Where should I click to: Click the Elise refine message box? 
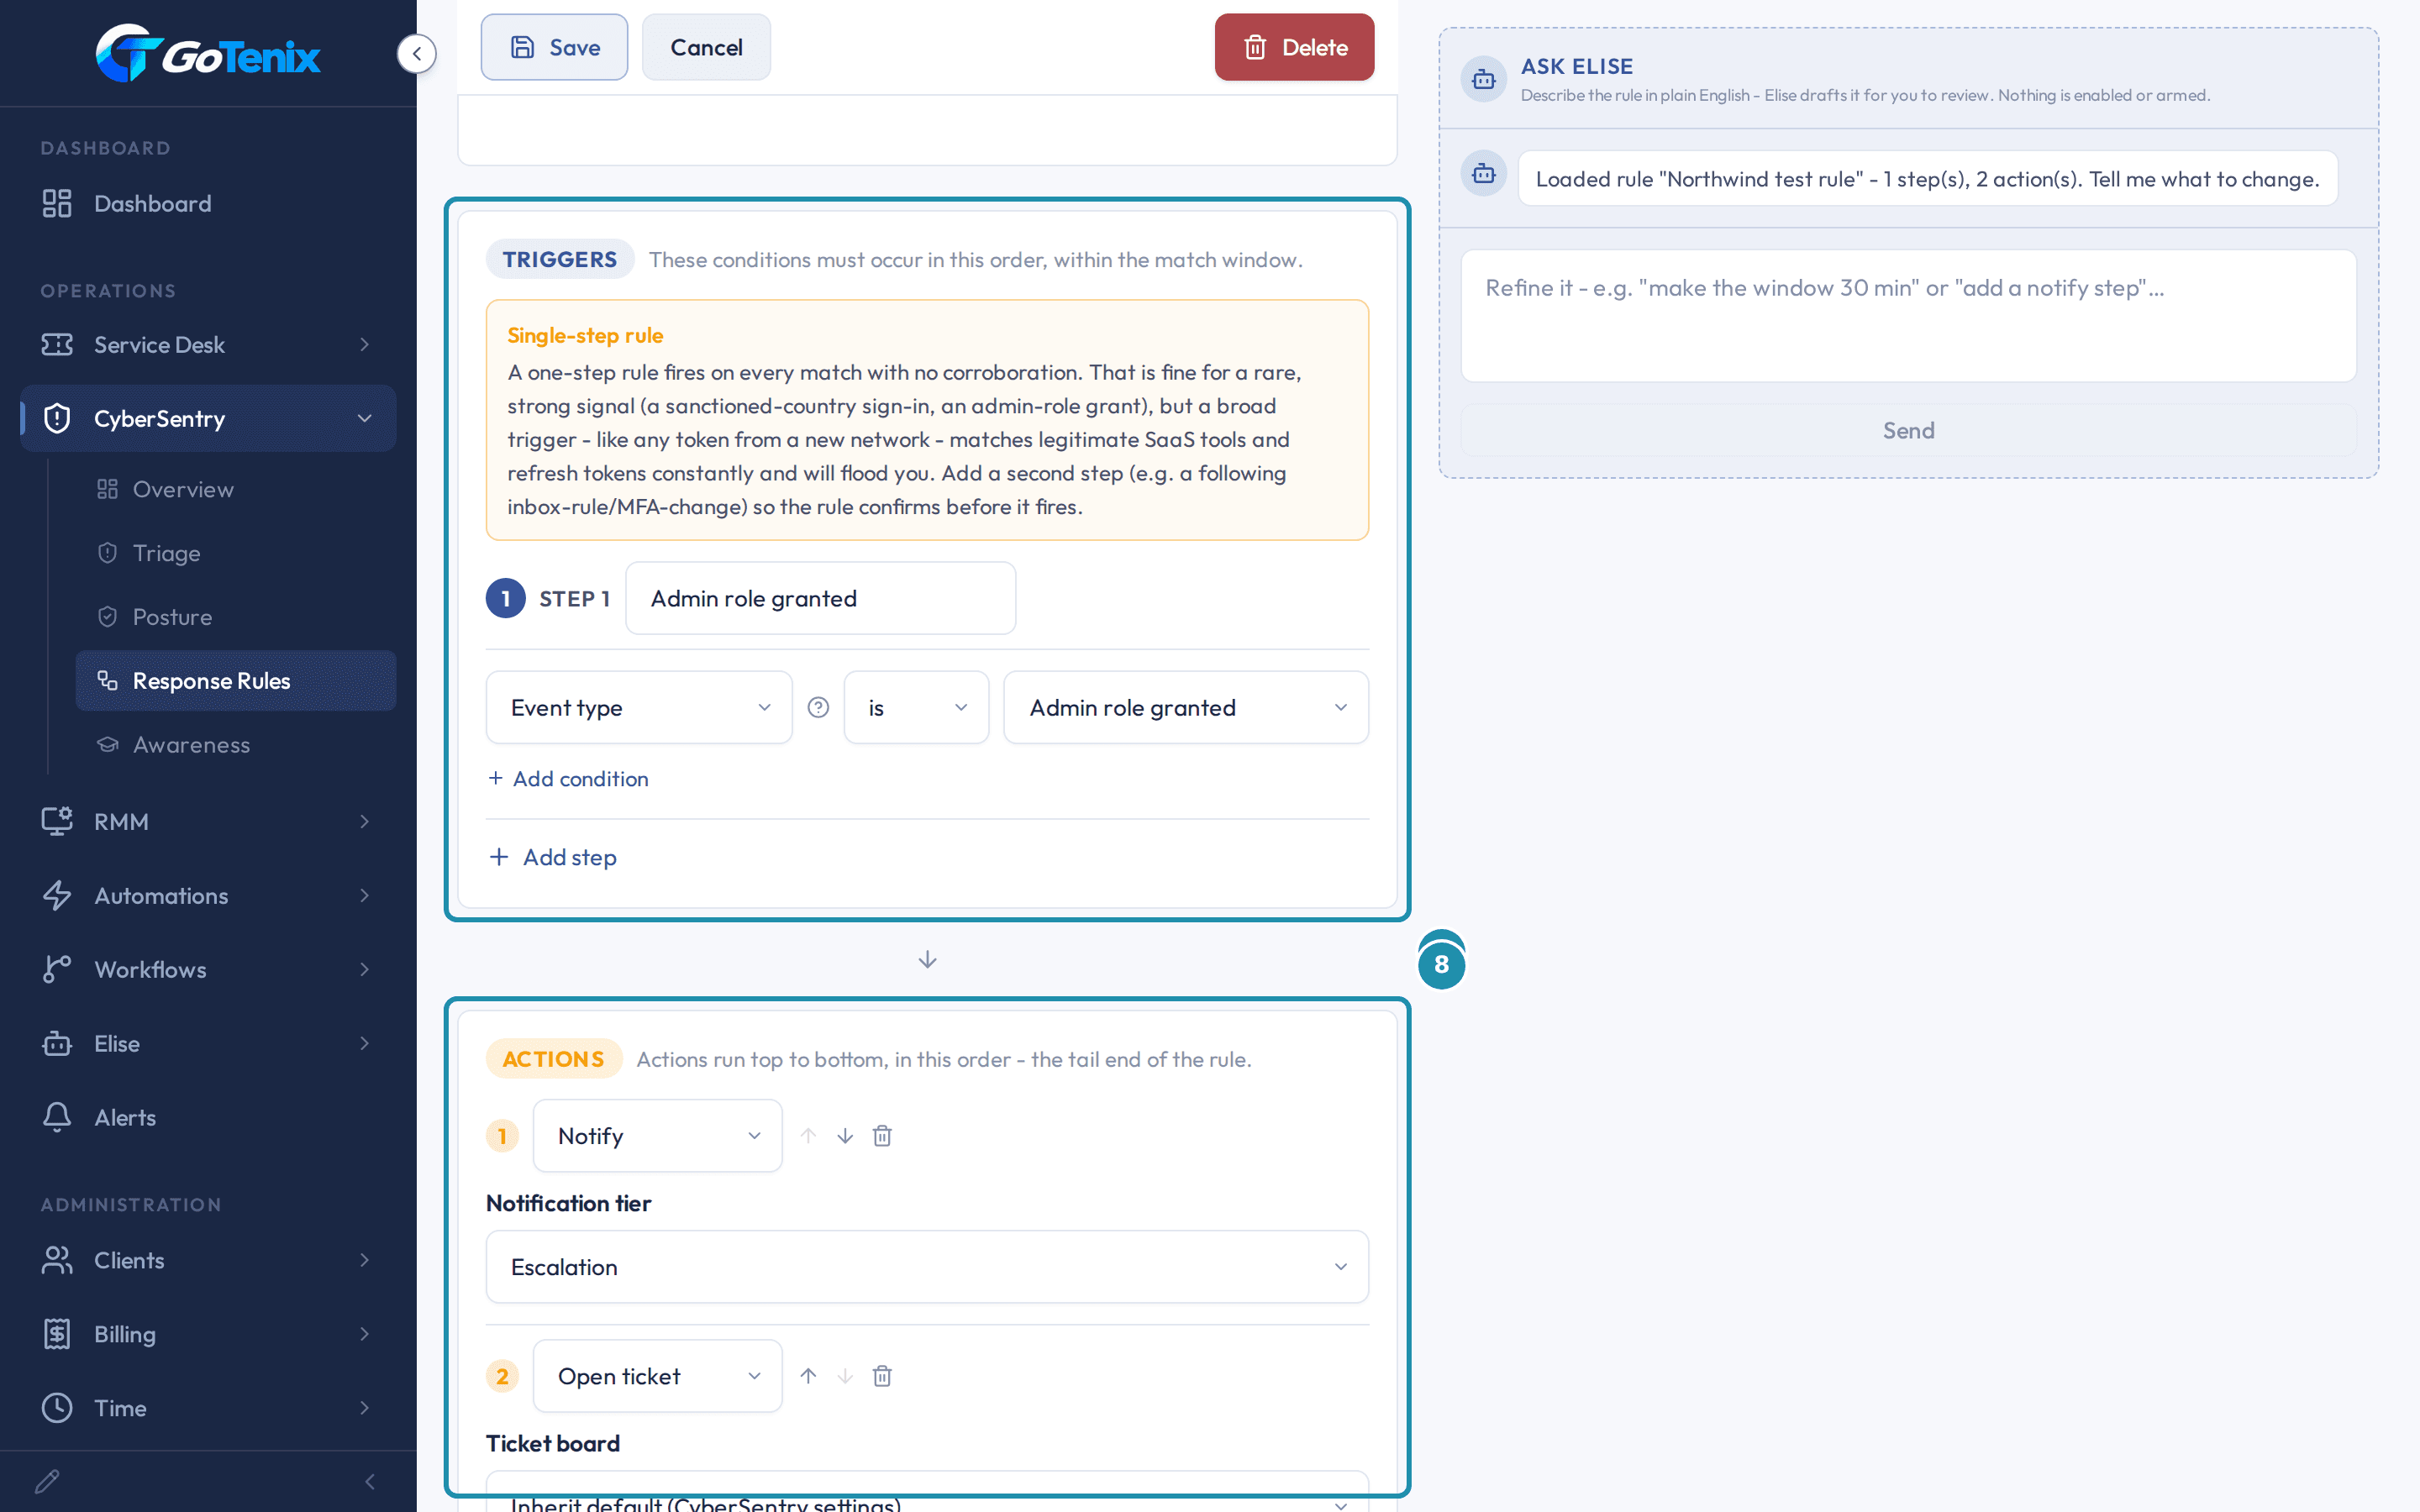tap(1908, 315)
